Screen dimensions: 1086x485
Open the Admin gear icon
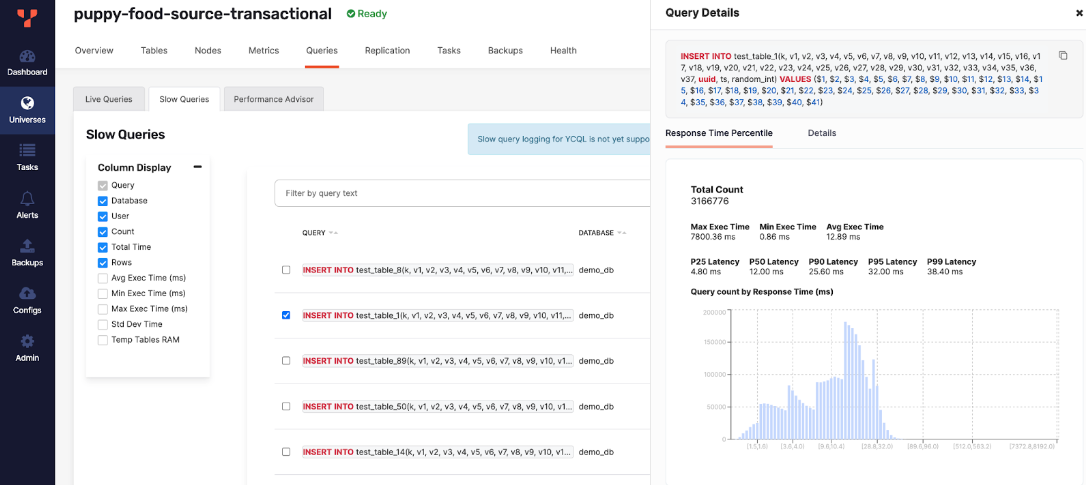tap(27, 342)
